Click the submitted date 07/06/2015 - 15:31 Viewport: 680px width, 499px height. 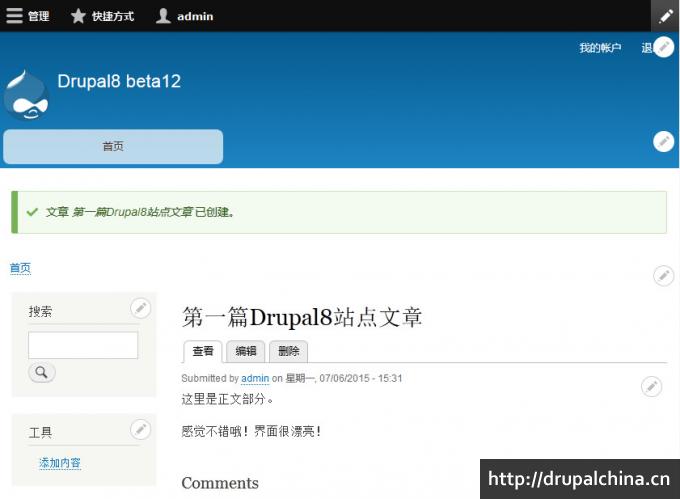tap(361, 378)
